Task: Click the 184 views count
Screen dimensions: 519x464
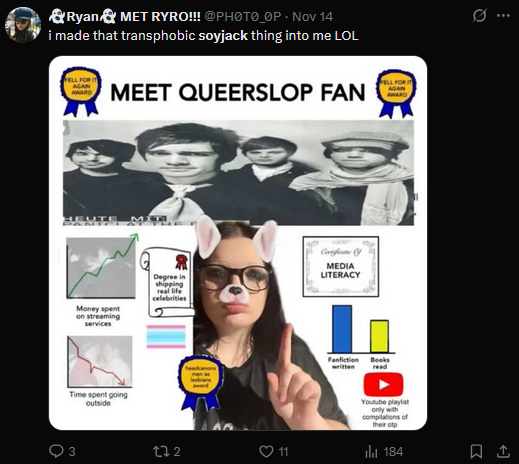Action: (393, 452)
